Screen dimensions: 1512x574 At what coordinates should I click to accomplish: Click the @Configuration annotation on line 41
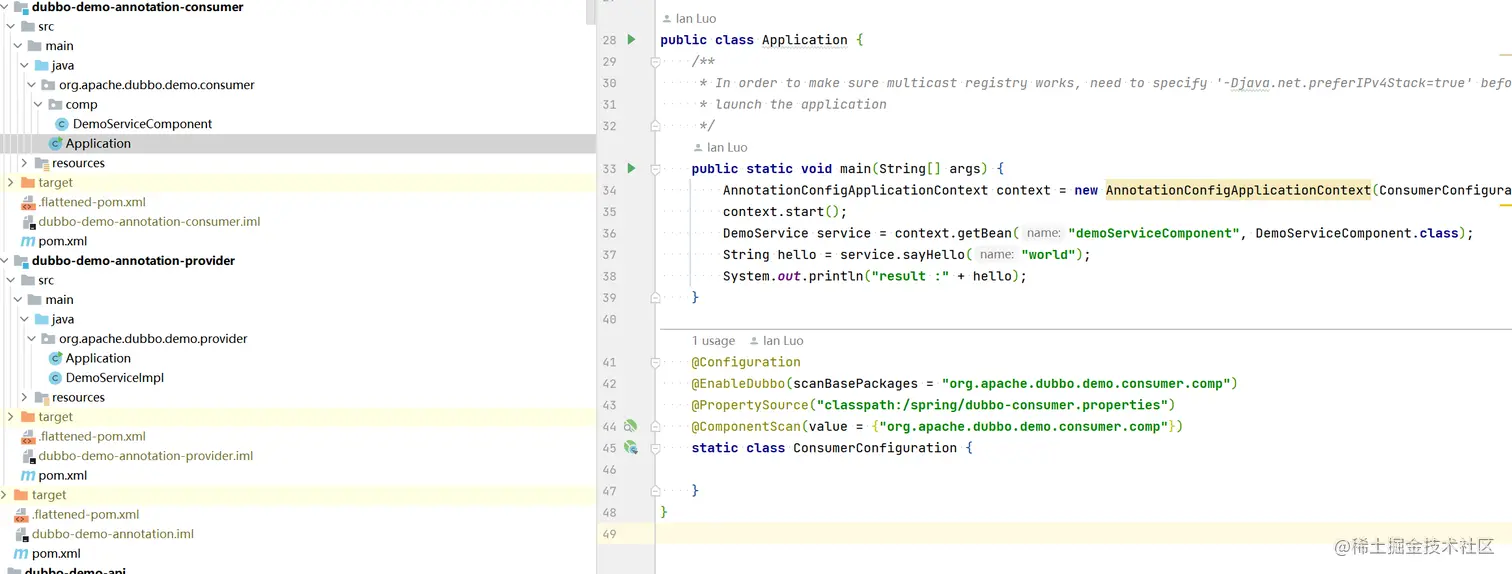pyautogui.click(x=746, y=362)
